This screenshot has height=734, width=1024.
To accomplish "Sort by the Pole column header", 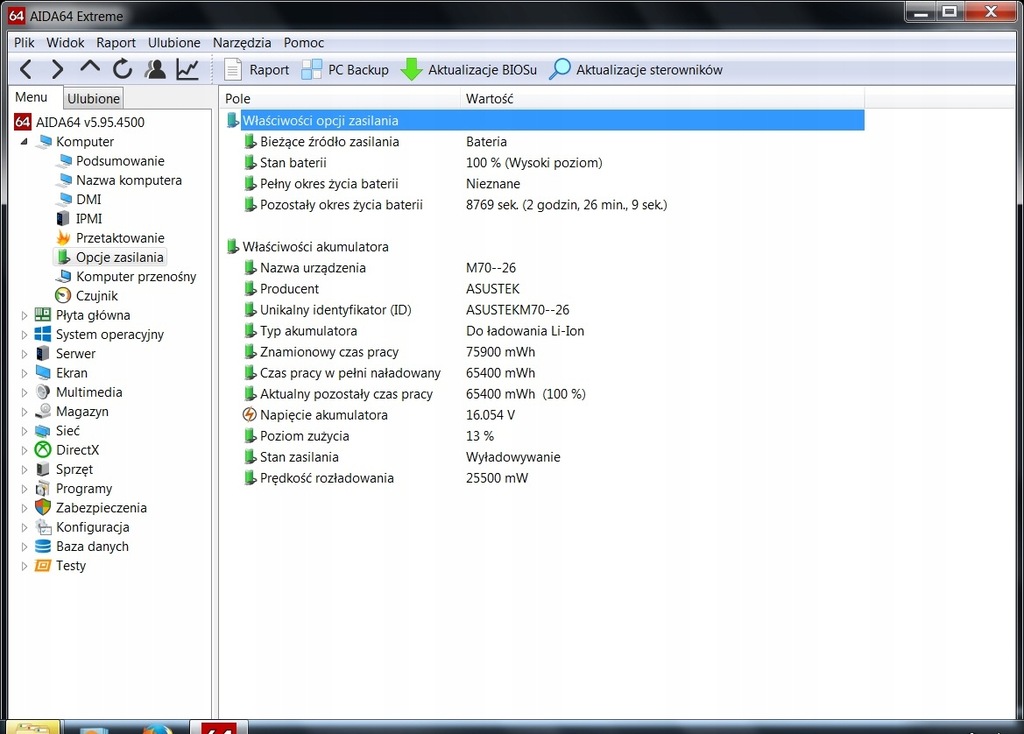I will 340,99.
